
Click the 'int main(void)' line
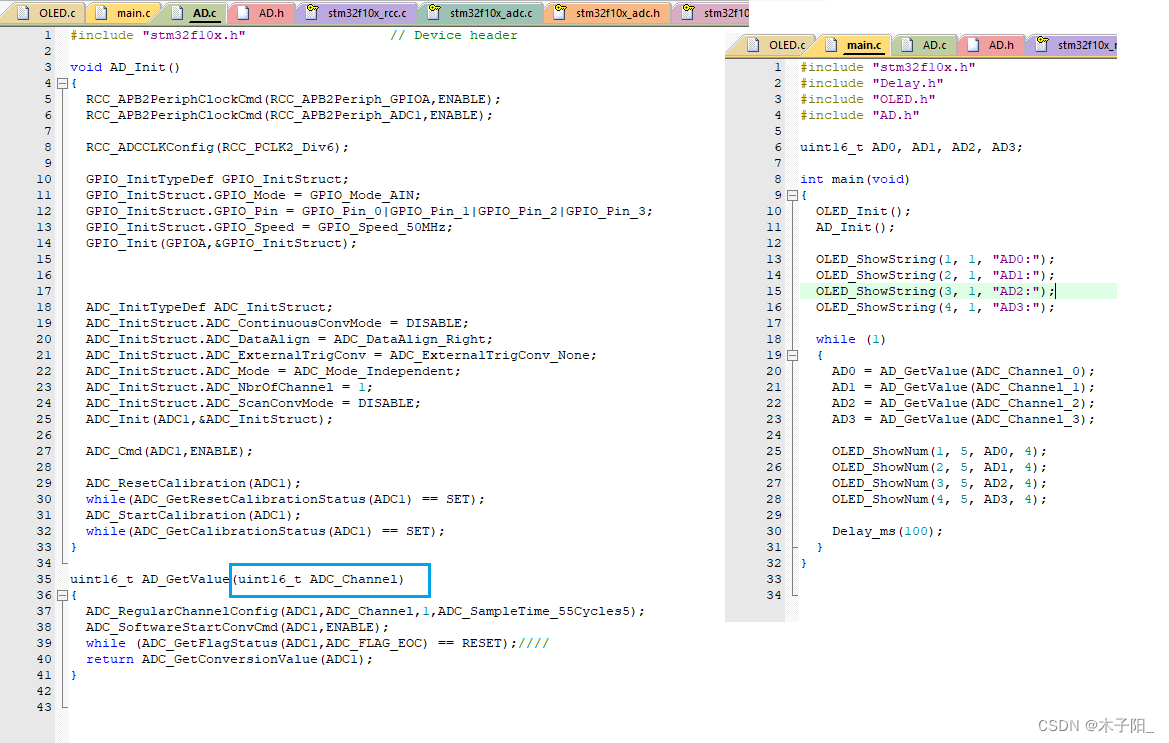[855, 180]
